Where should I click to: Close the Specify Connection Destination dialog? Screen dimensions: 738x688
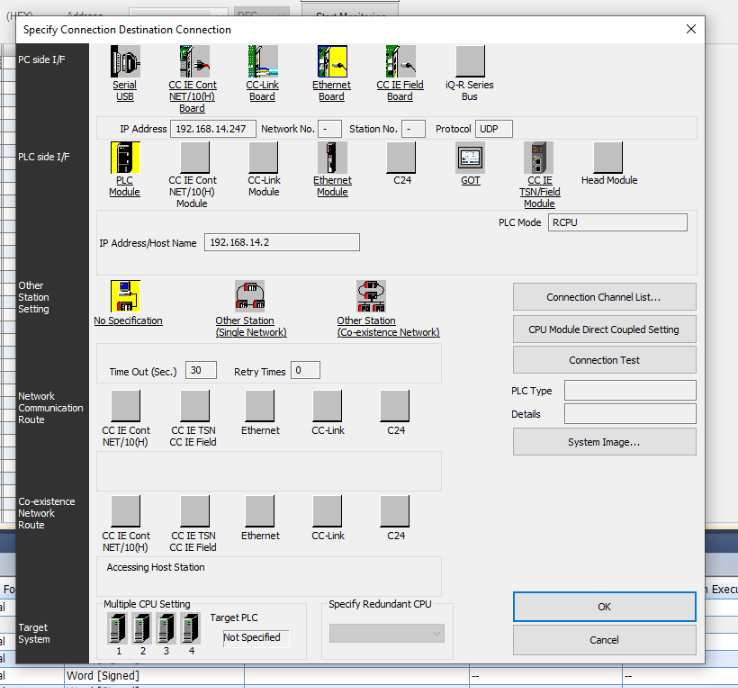click(691, 29)
